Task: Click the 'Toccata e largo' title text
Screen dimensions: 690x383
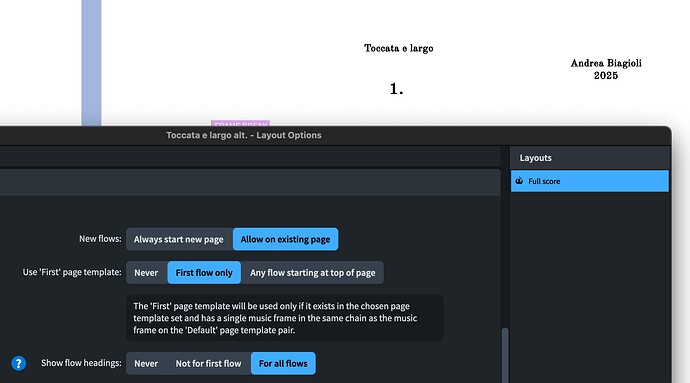Action: click(x=399, y=48)
